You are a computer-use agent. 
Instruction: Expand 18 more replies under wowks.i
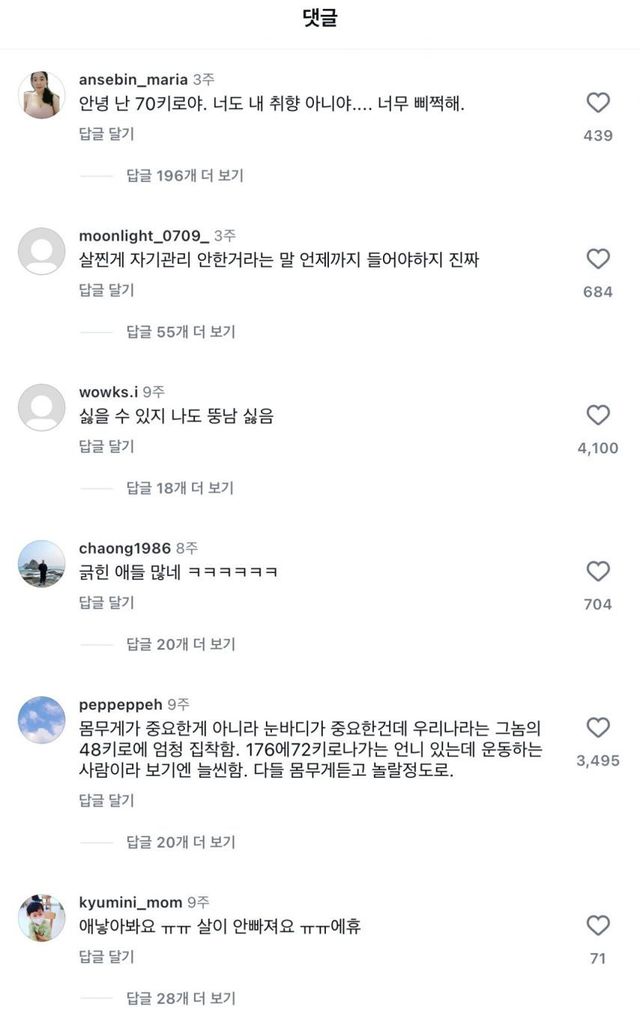[x=180, y=488]
